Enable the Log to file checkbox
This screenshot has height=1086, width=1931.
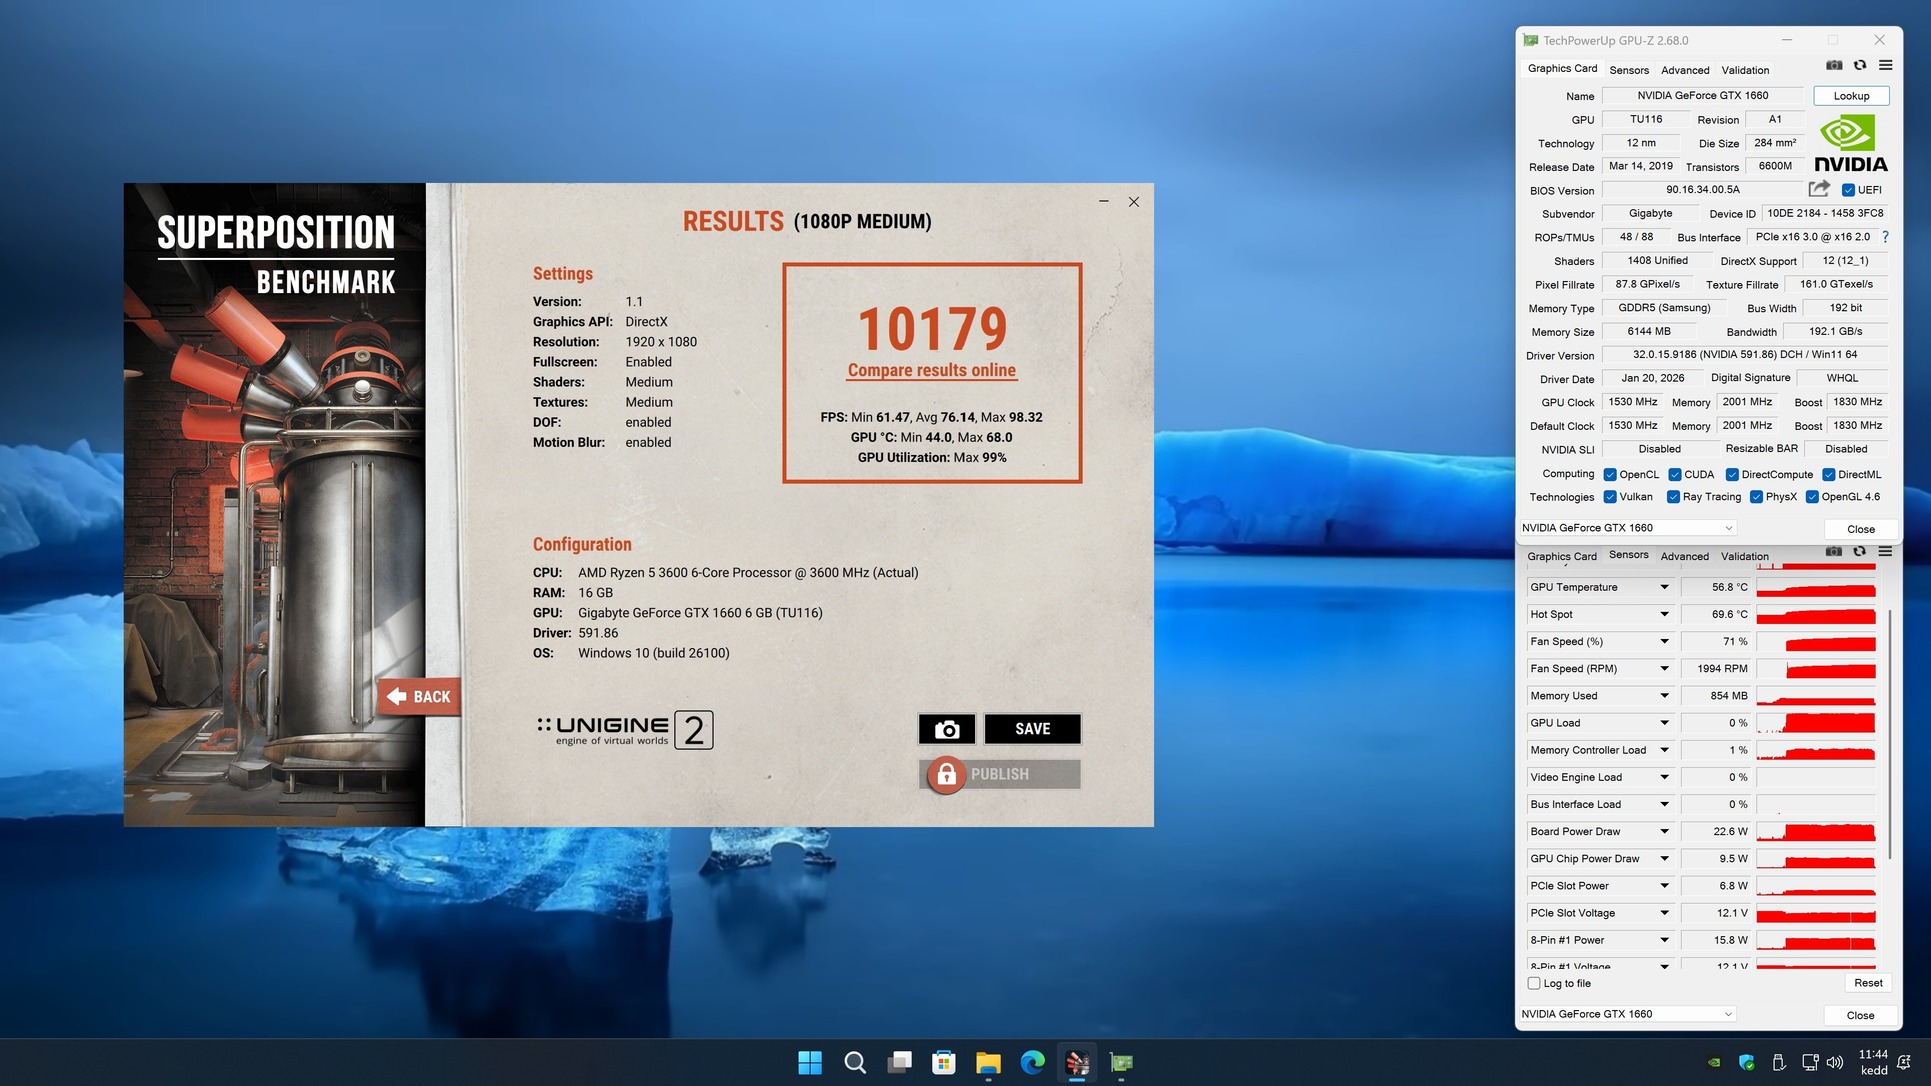pyautogui.click(x=1534, y=983)
